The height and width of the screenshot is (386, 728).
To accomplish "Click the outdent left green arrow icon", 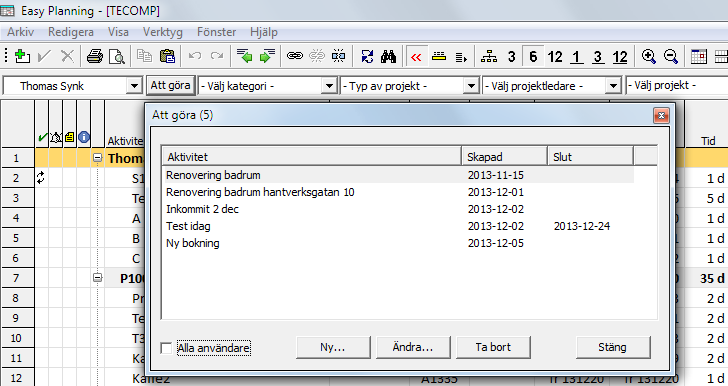I will click(244, 56).
